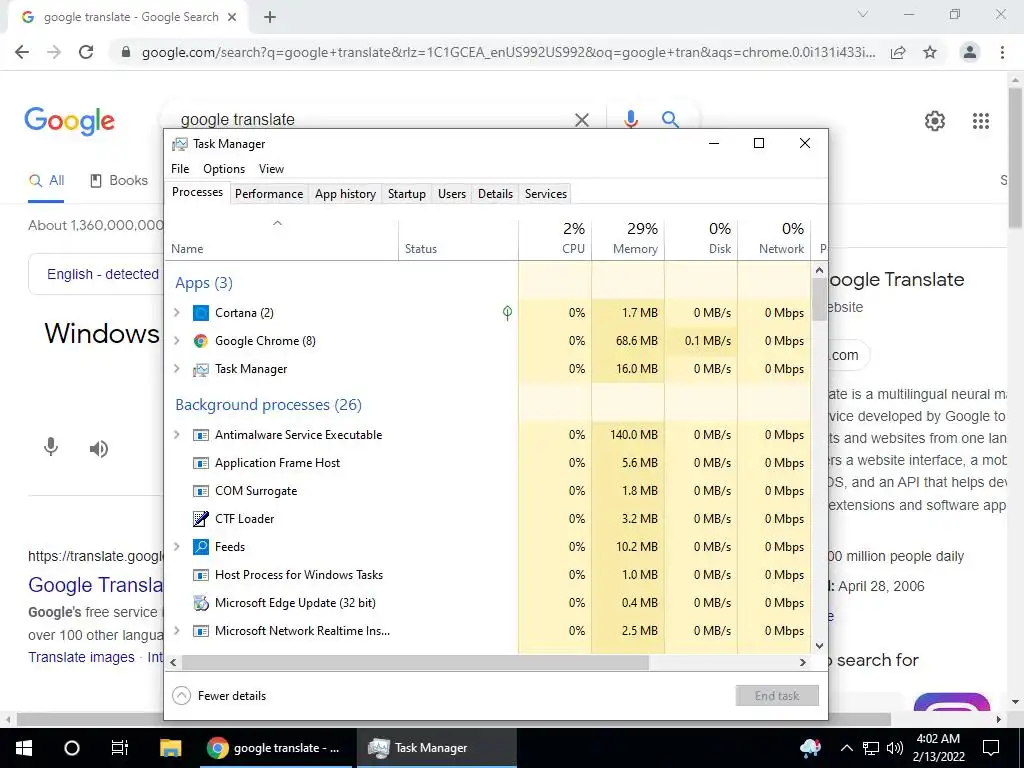Open the View menu in Task Manager
Screen dimensions: 1024x768
coord(271,168)
